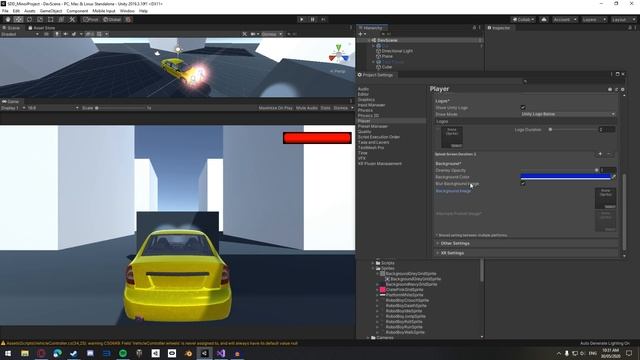The image size is (640, 360).
Task: Open the Layers dropdown
Action: pyautogui.click(x=593, y=20)
